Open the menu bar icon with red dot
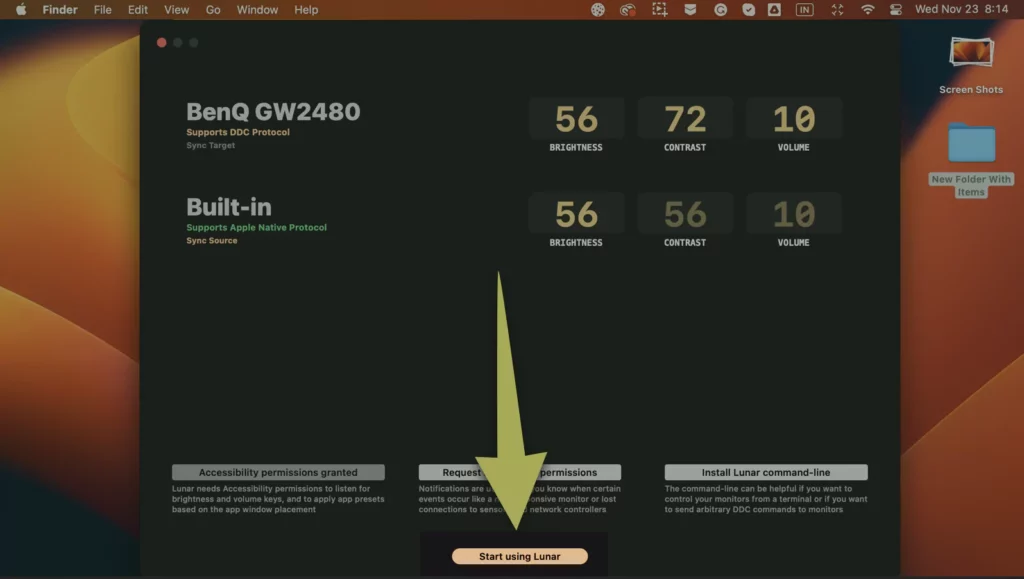 (x=628, y=10)
